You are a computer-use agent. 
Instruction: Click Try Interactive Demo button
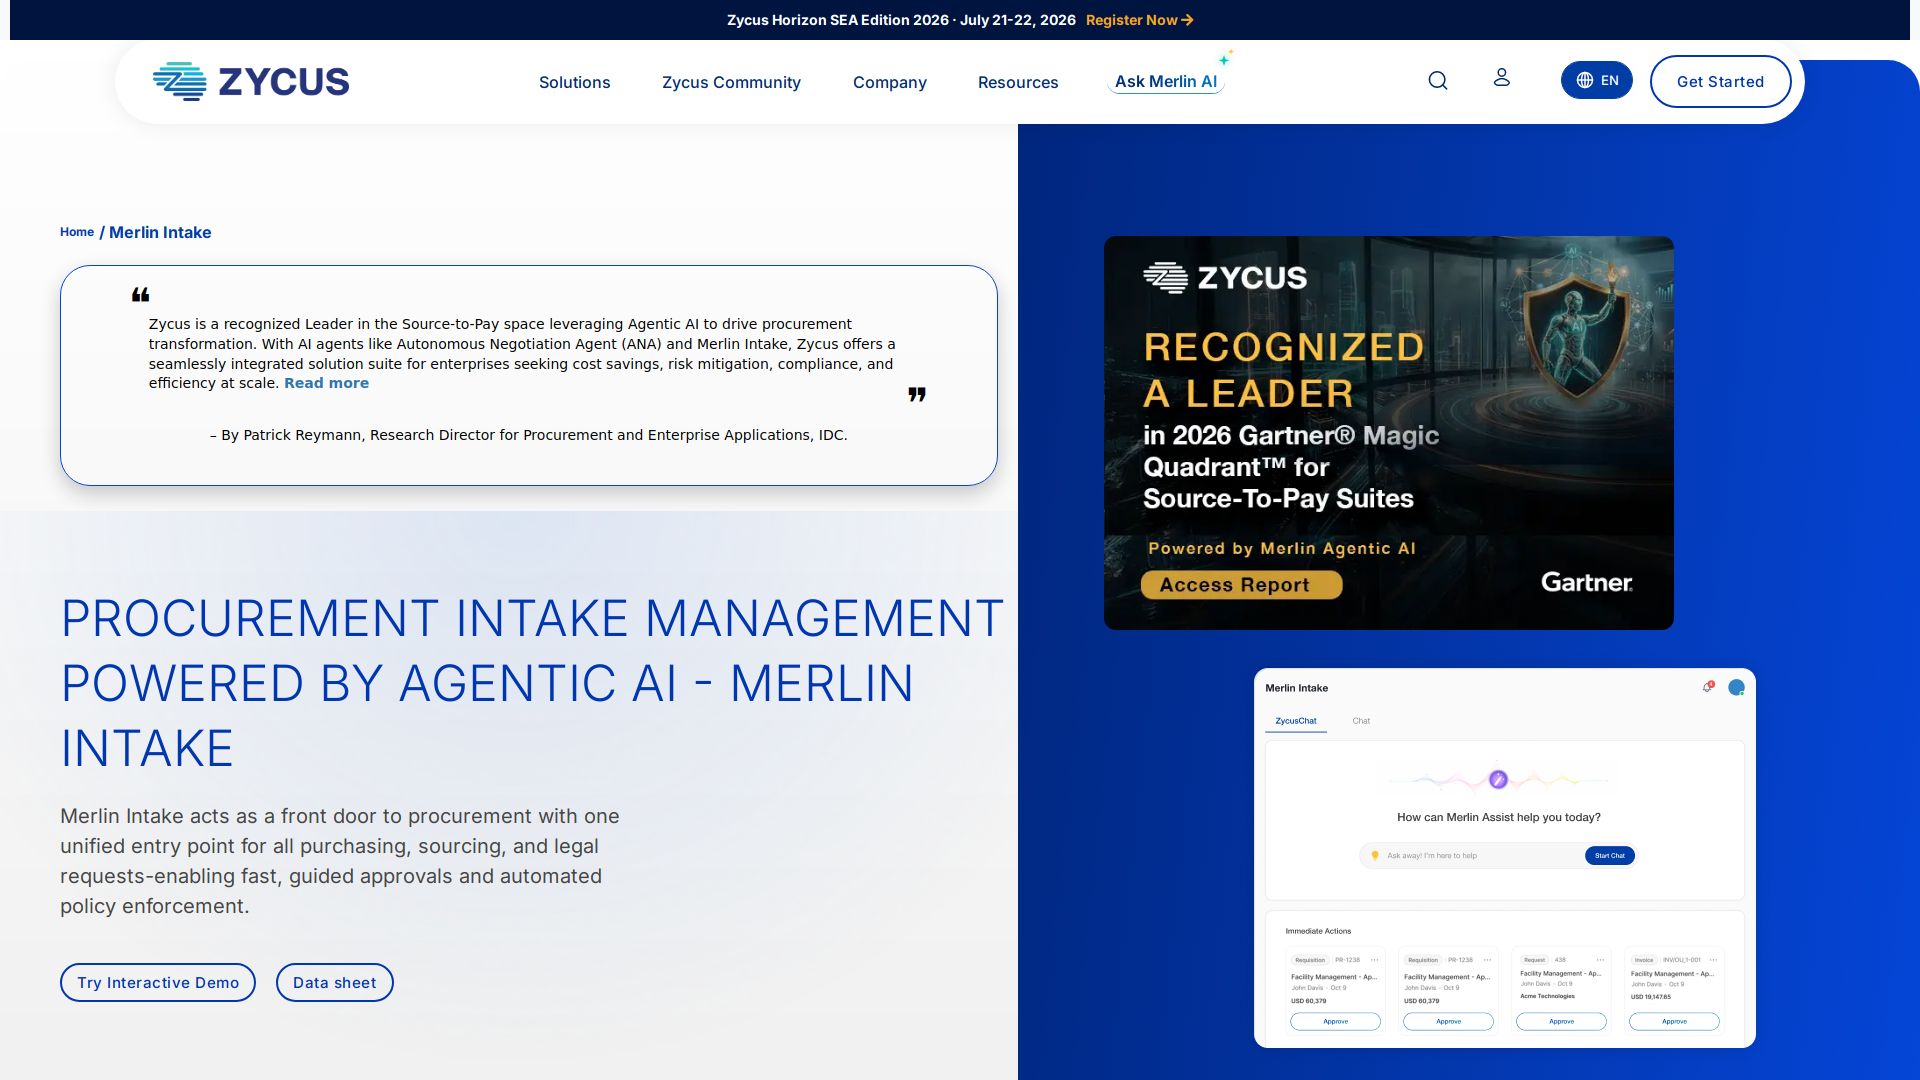[158, 983]
